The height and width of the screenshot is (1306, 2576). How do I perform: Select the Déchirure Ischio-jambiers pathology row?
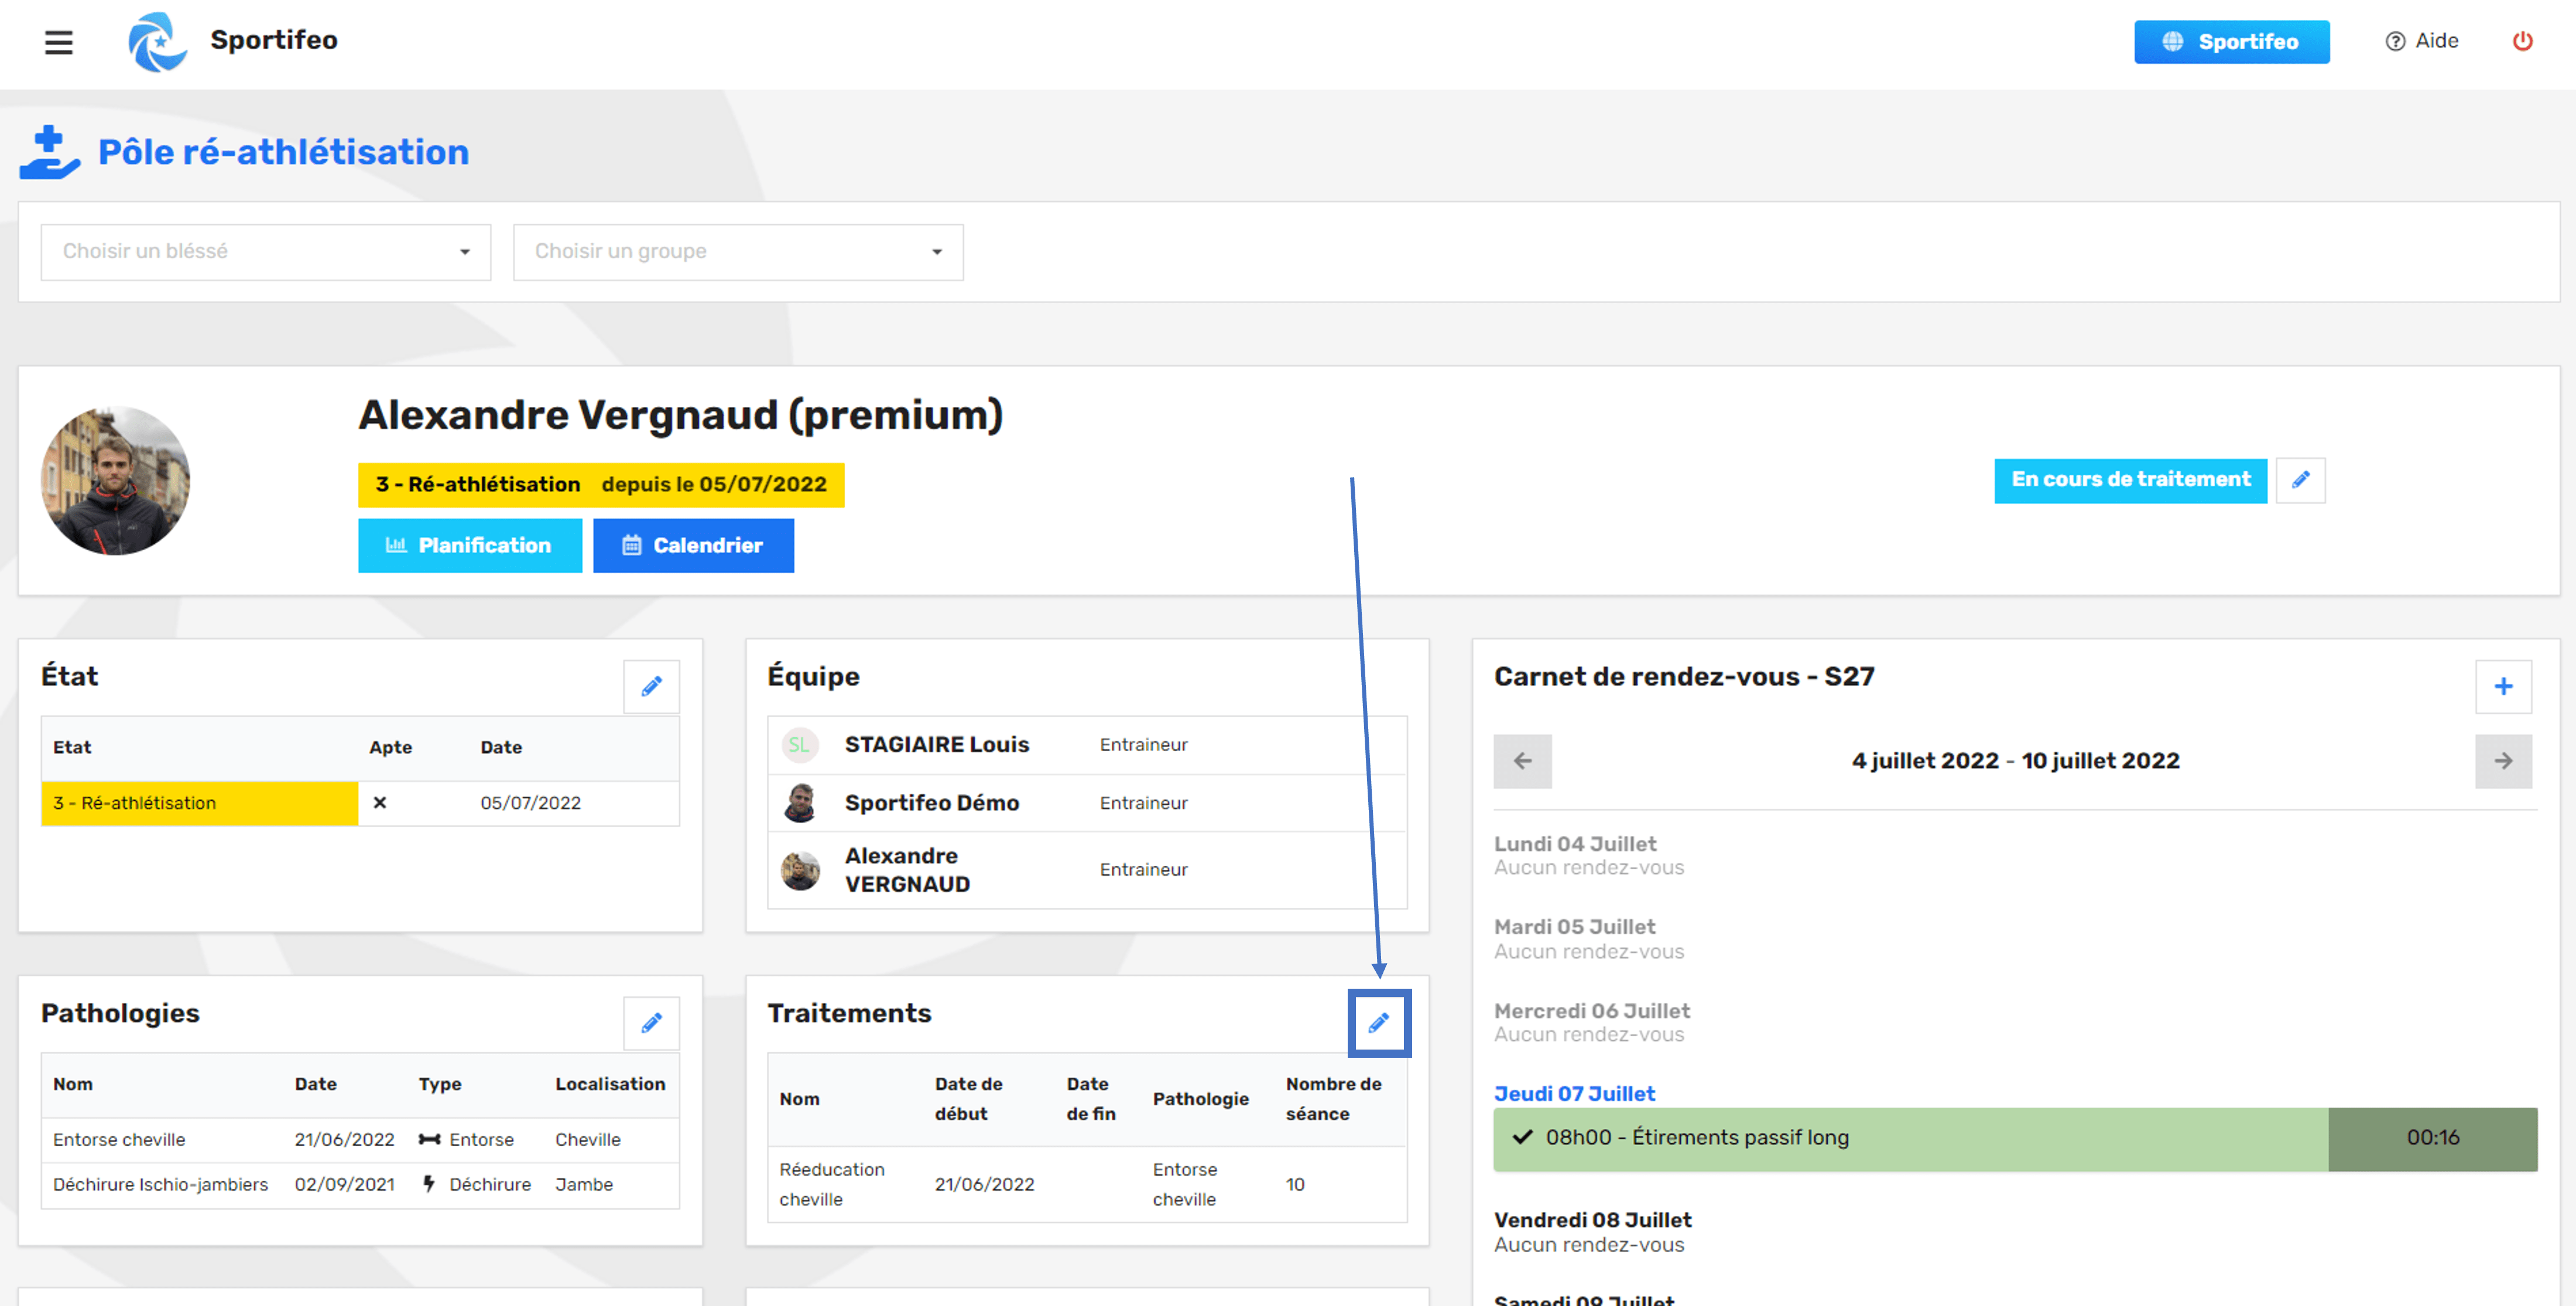coord(360,1185)
